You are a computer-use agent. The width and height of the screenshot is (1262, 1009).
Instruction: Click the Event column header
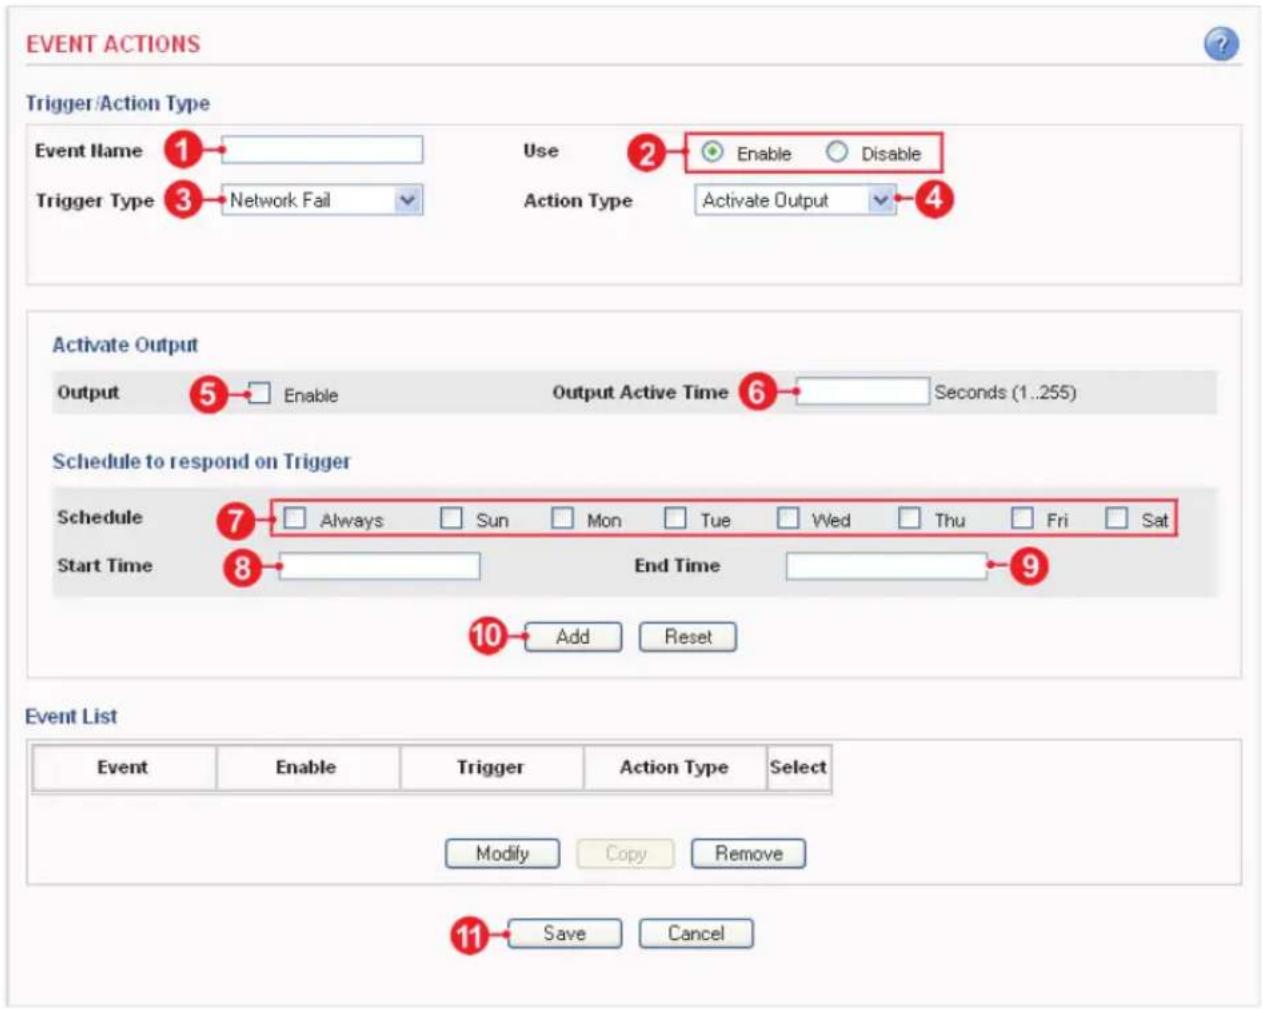click(124, 768)
